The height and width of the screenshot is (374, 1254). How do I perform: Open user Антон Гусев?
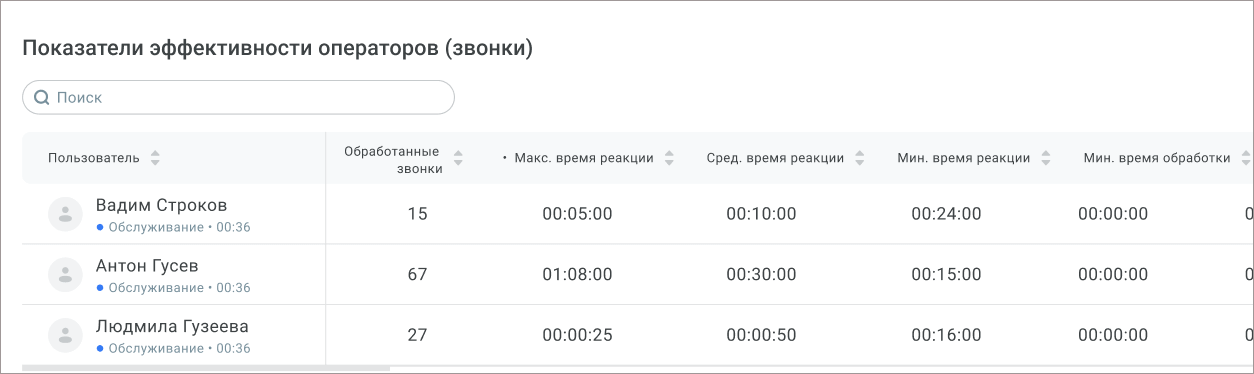[147, 266]
